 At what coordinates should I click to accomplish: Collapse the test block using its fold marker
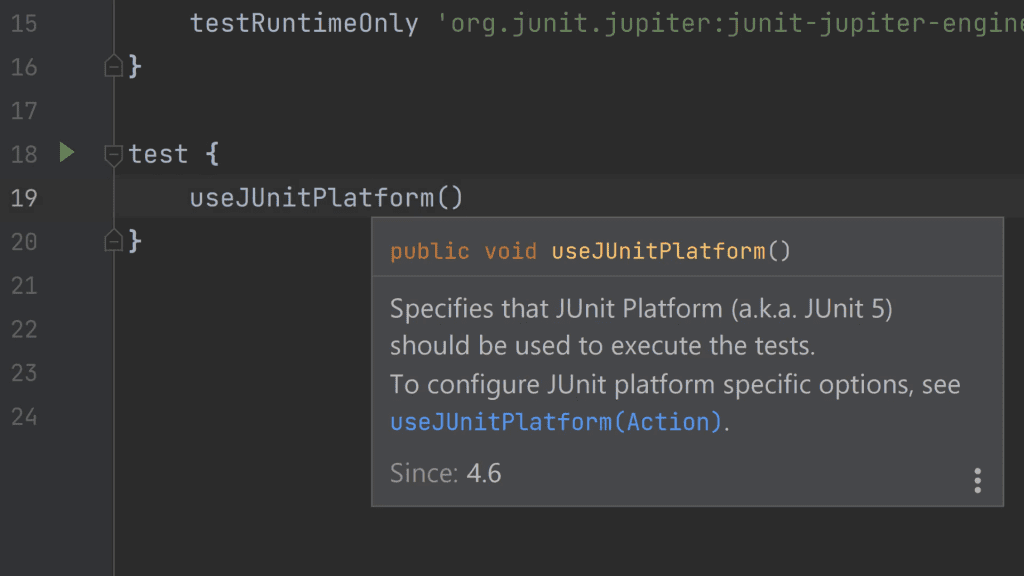pos(111,153)
